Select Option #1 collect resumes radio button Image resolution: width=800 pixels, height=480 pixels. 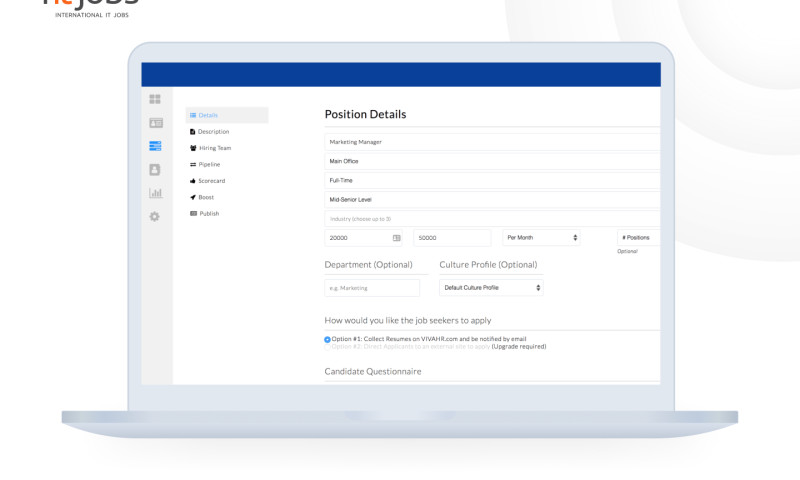click(328, 339)
